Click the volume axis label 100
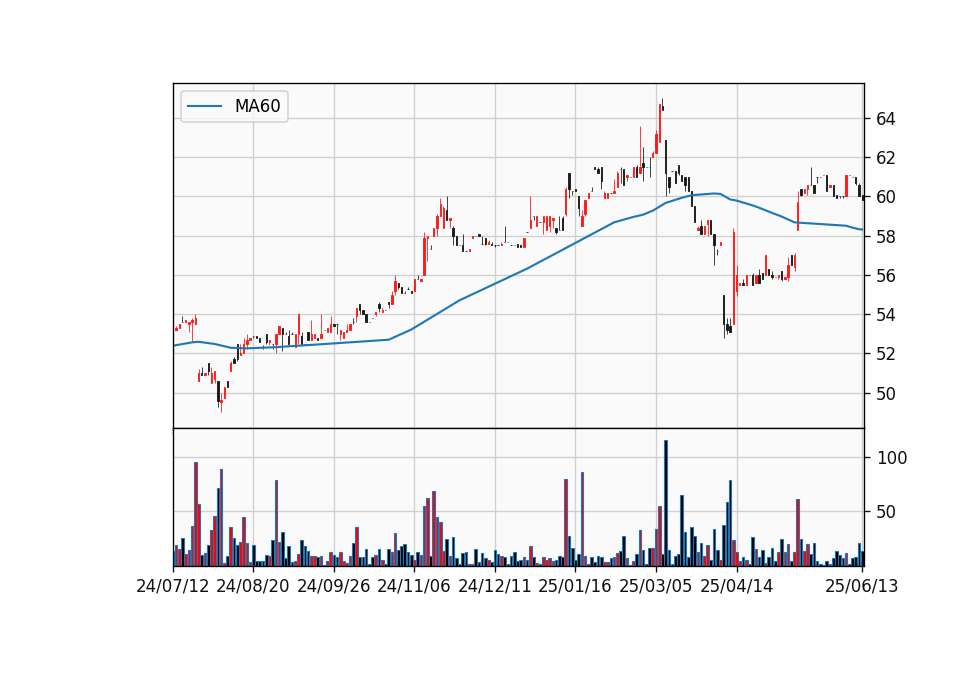This screenshot has width=960, height=690. [x=892, y=458]
